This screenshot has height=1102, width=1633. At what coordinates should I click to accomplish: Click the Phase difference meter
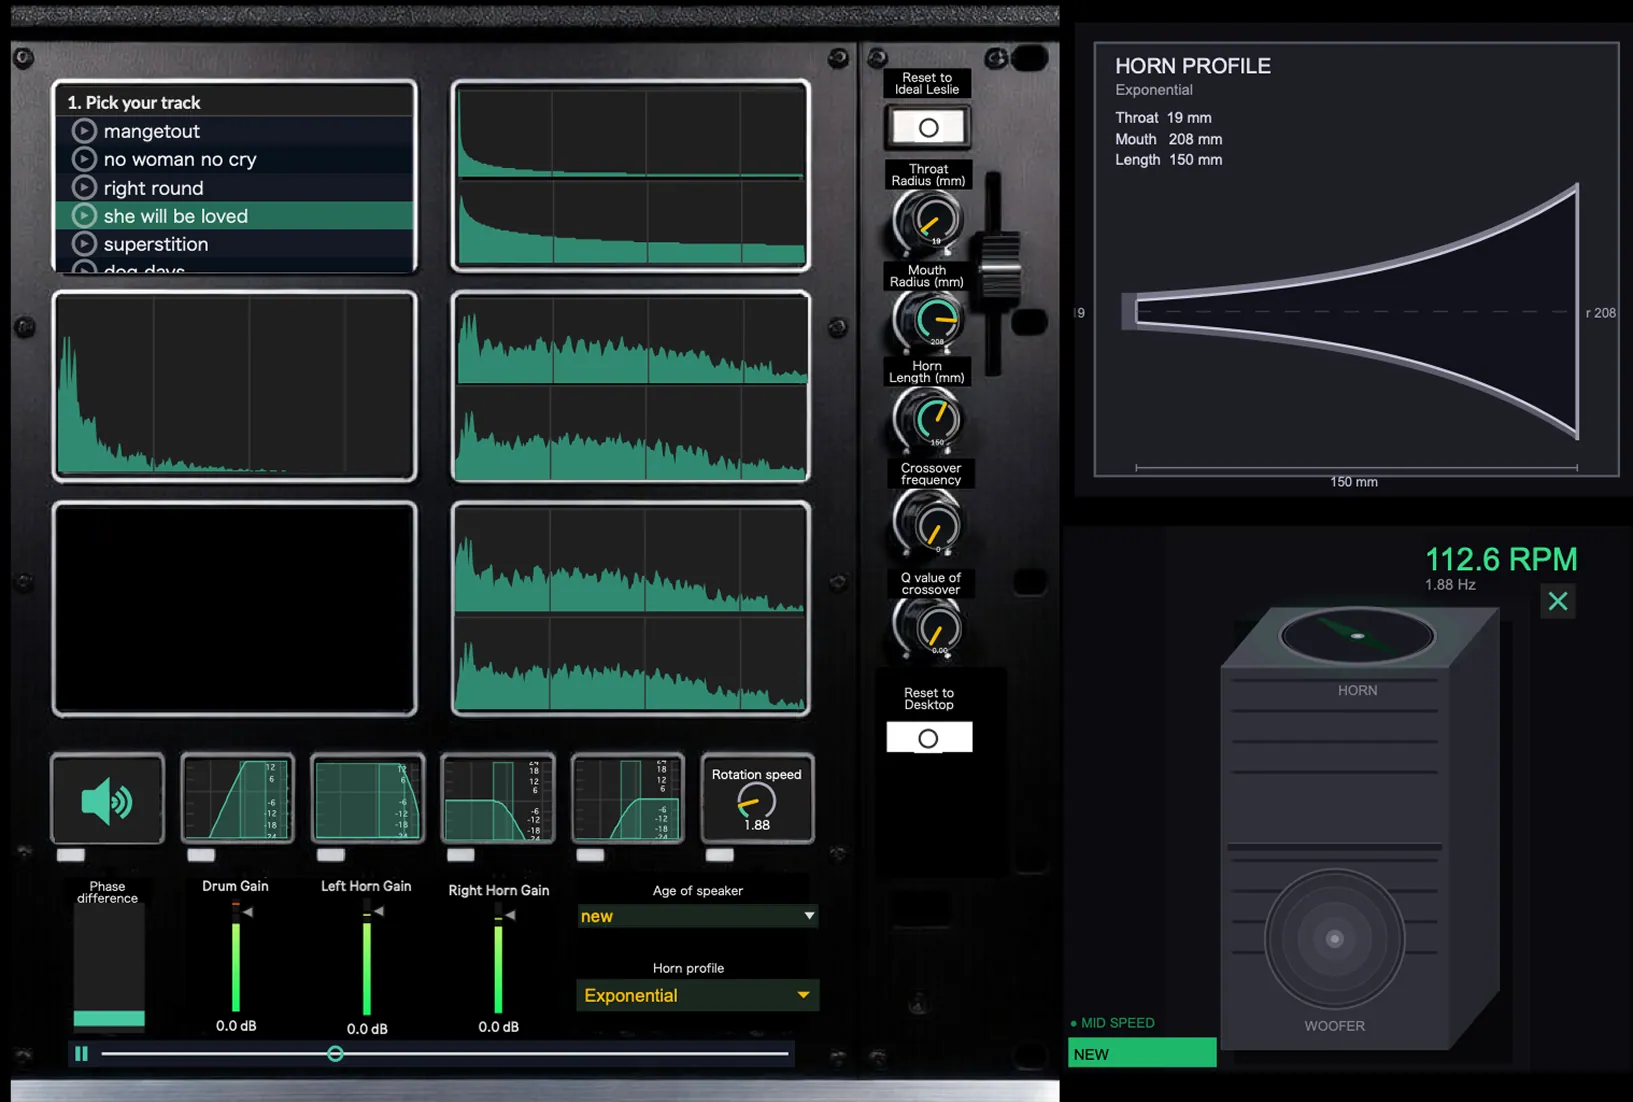point(109,968)
